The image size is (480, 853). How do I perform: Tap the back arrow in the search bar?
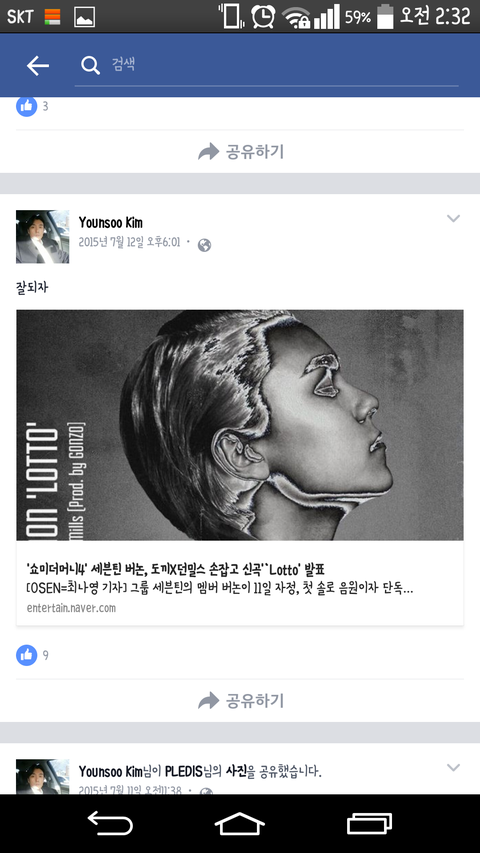[x=38, y=66]
